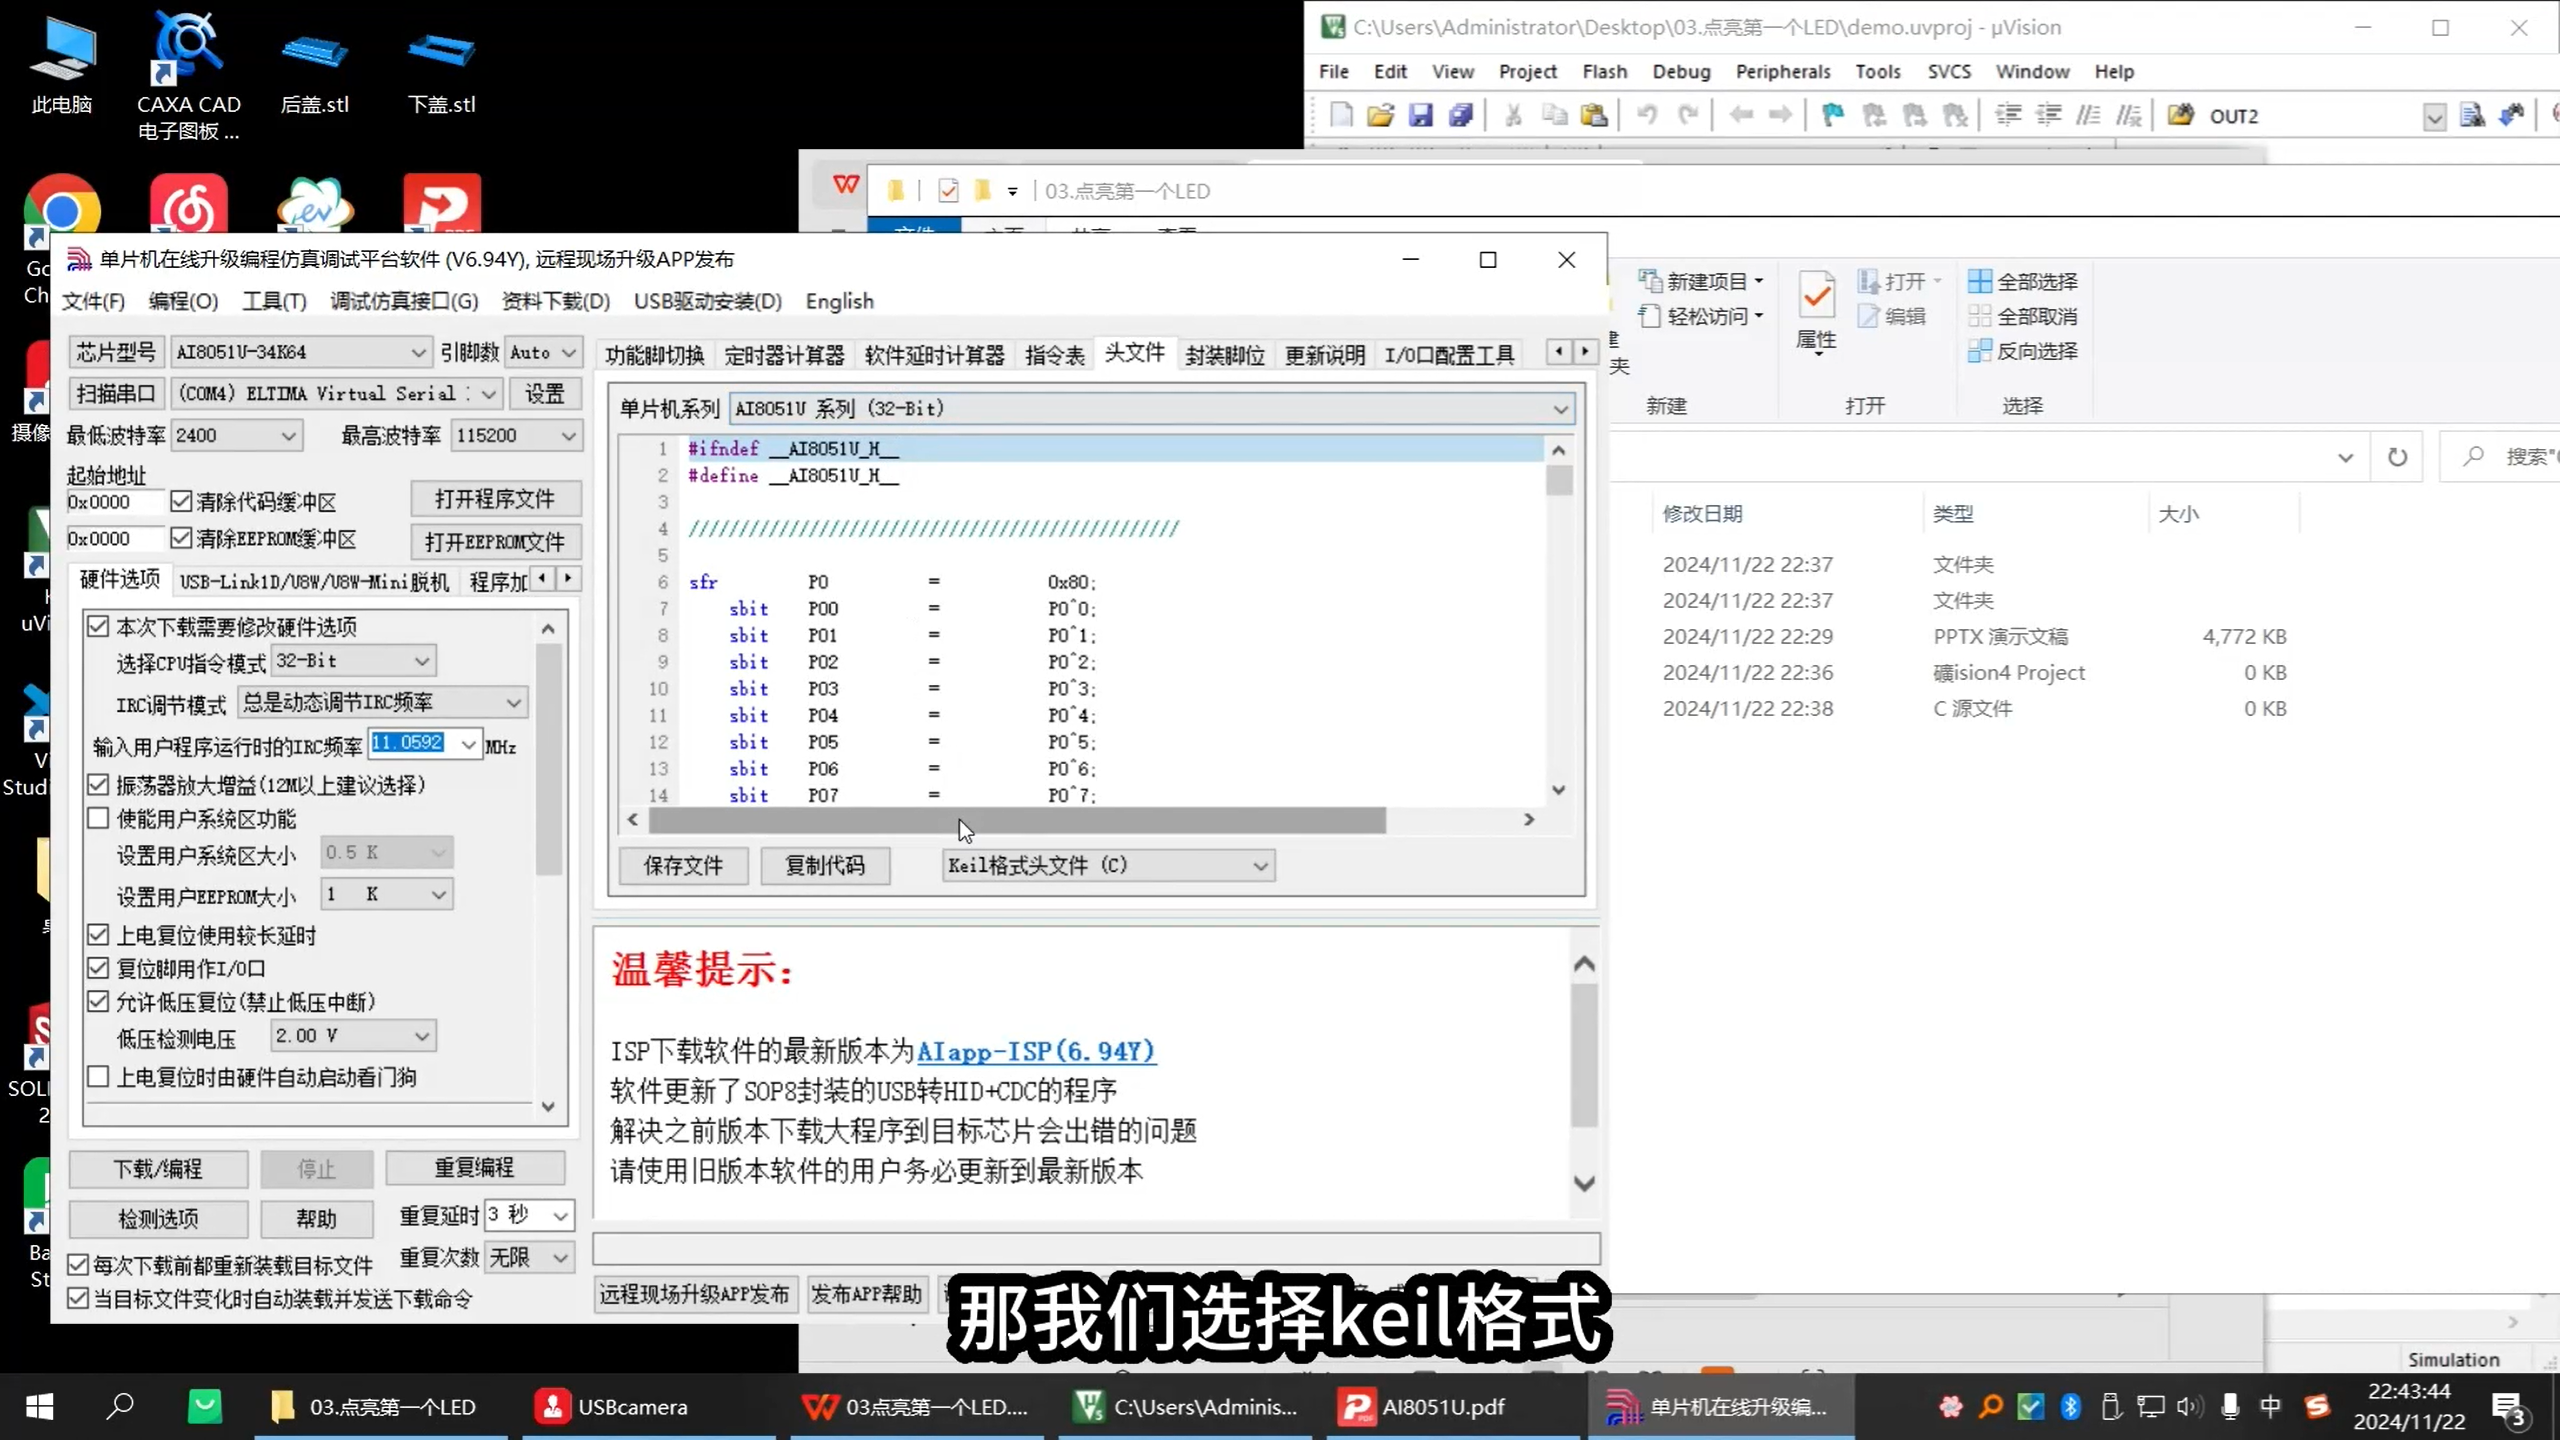The image size is (2560, 1440).
Task: Paste from clipboard in µVision toolbar
Action: [x=1594, y=115]
